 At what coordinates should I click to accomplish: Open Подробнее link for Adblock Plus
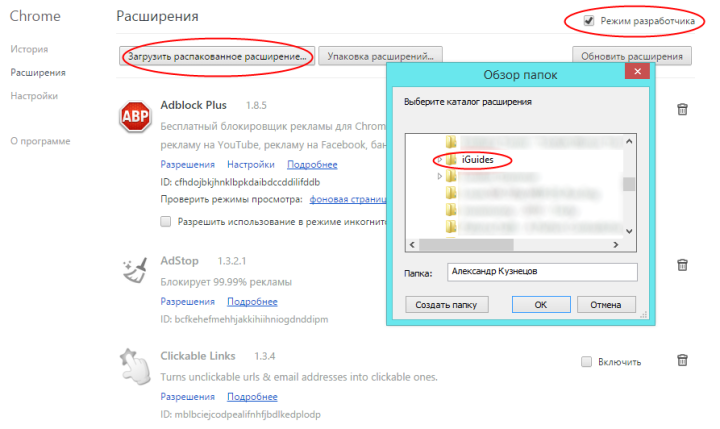pyautogui.click(x=312, y=164)
